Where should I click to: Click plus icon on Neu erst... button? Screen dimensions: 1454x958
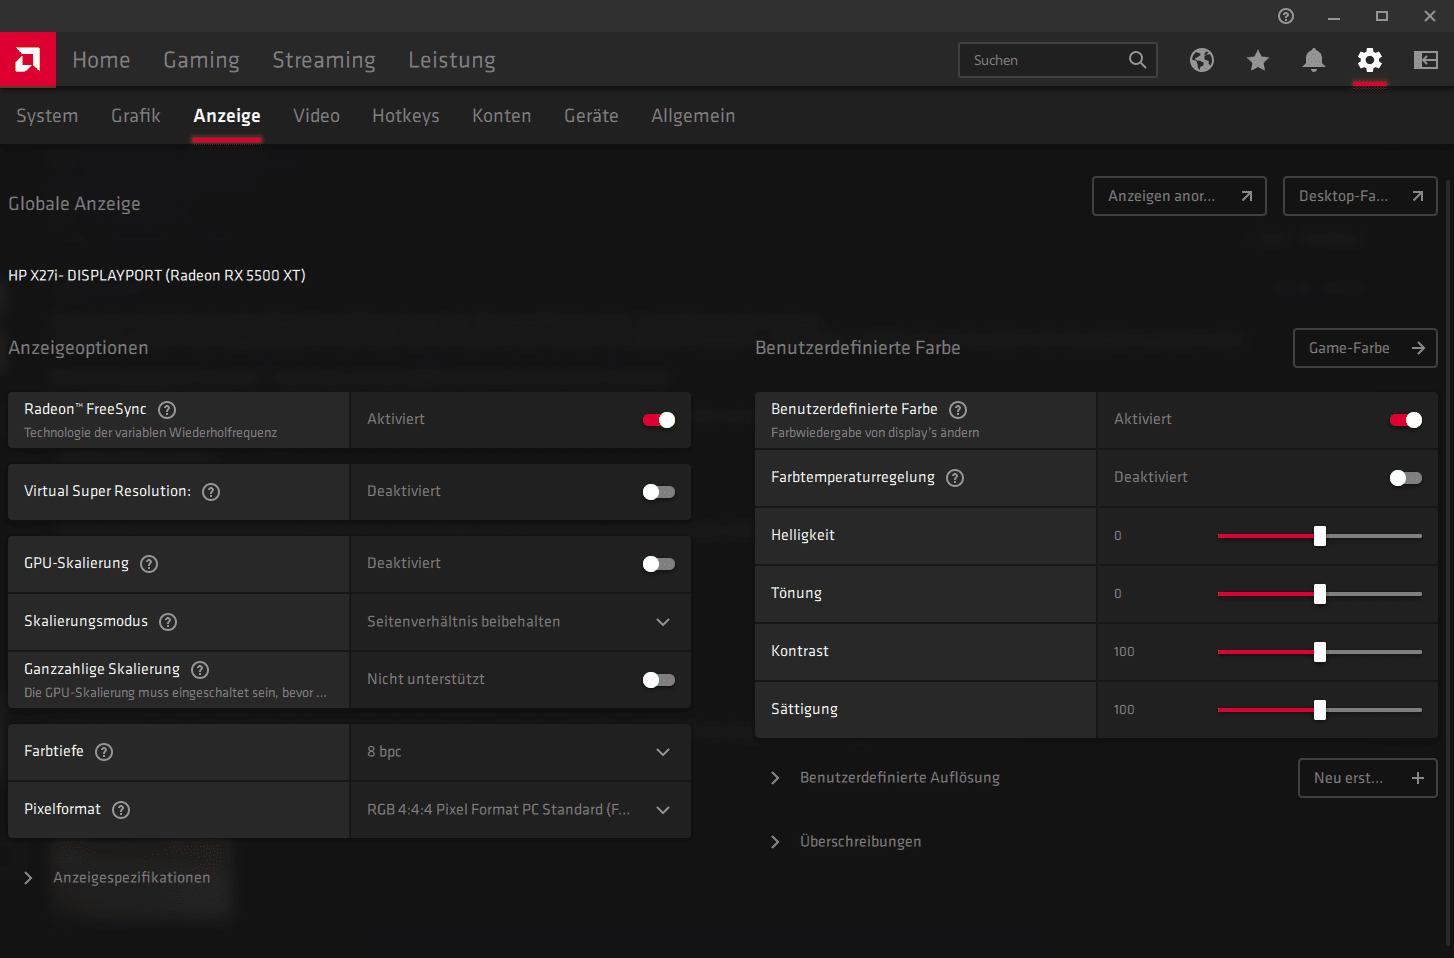1418,778
